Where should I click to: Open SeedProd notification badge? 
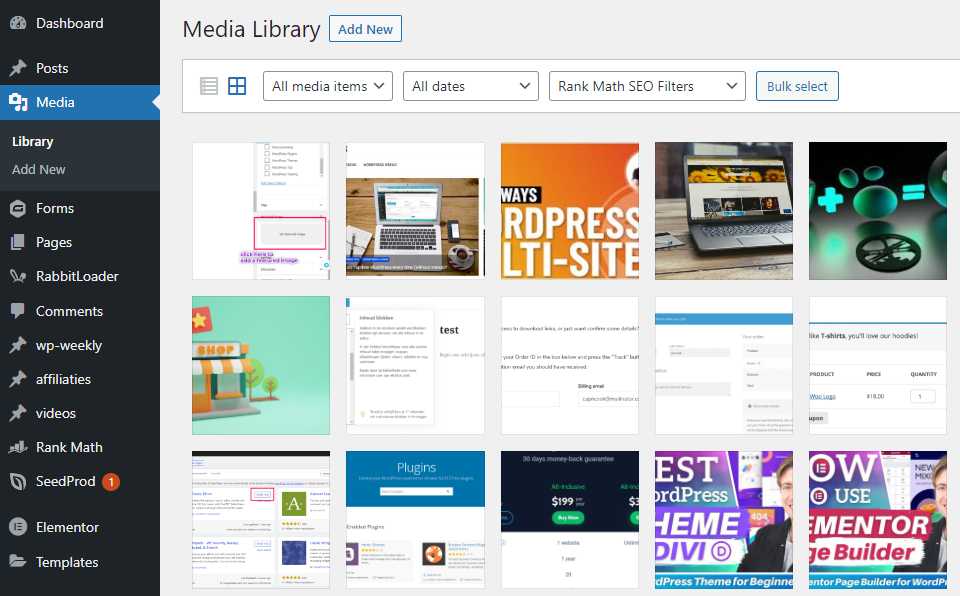pyautogui.click(x=111, y=482)
